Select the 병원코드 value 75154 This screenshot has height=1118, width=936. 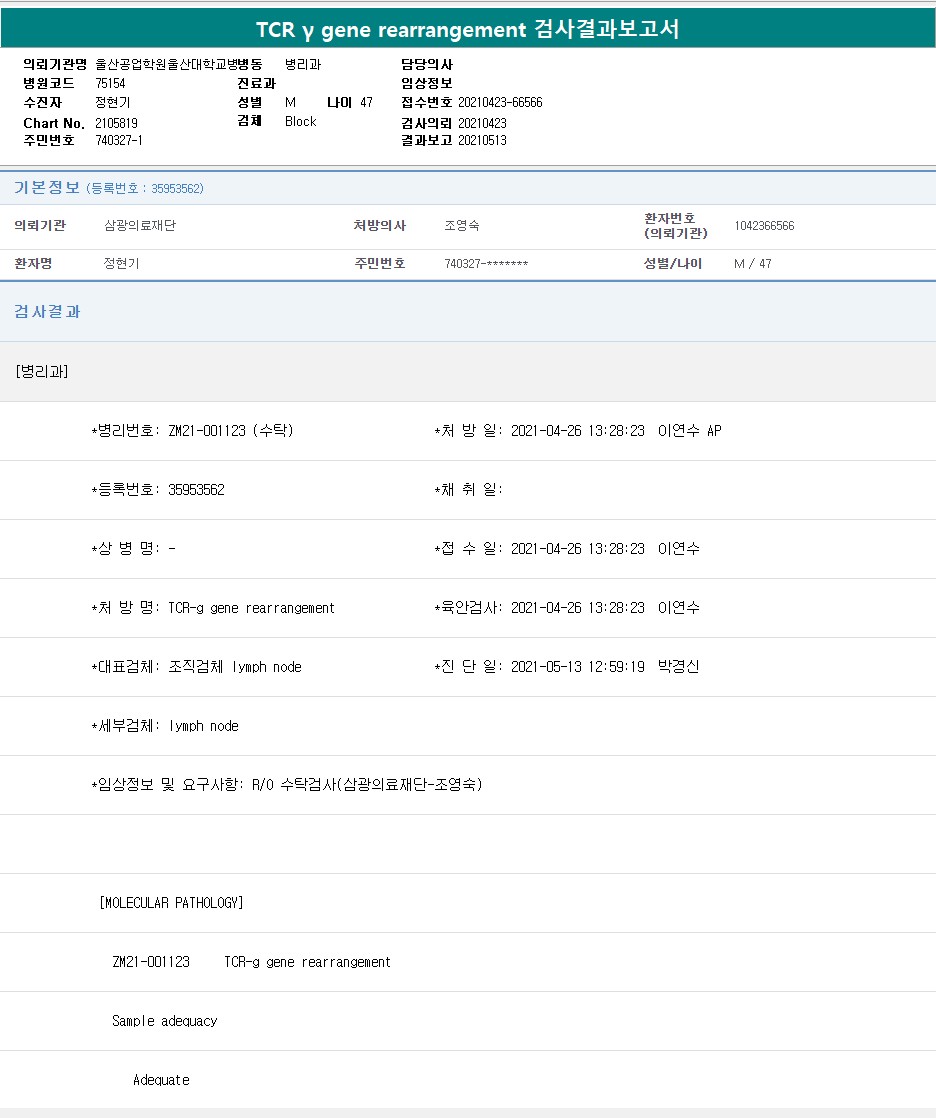click(x=110, y=84)
